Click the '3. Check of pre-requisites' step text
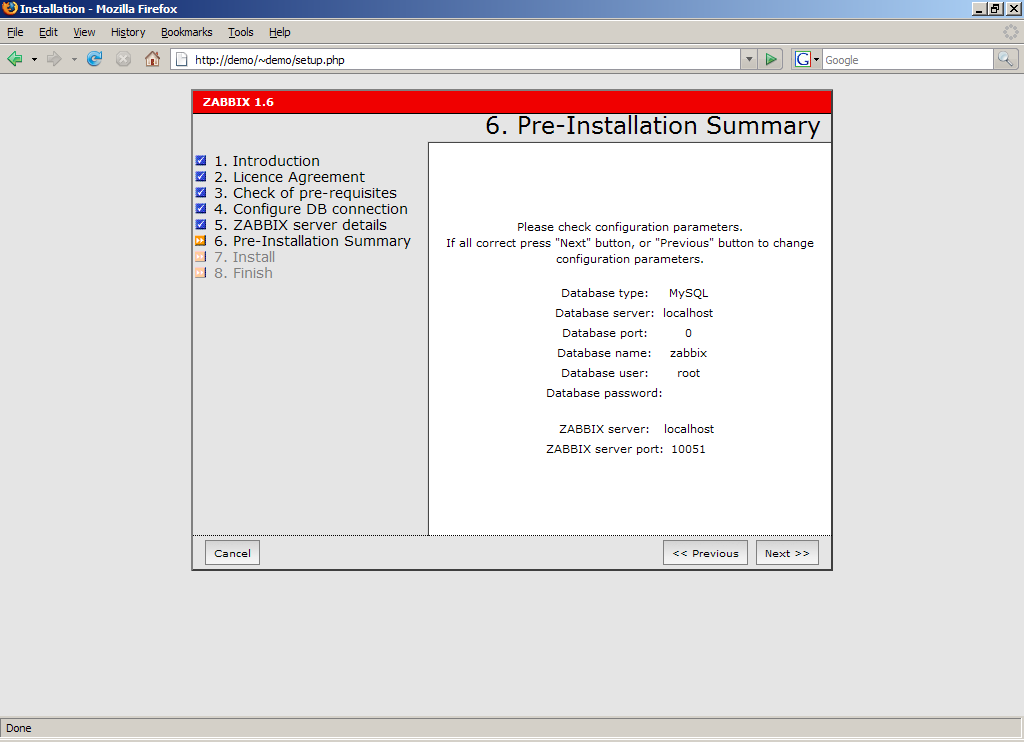 pos(306,193)
